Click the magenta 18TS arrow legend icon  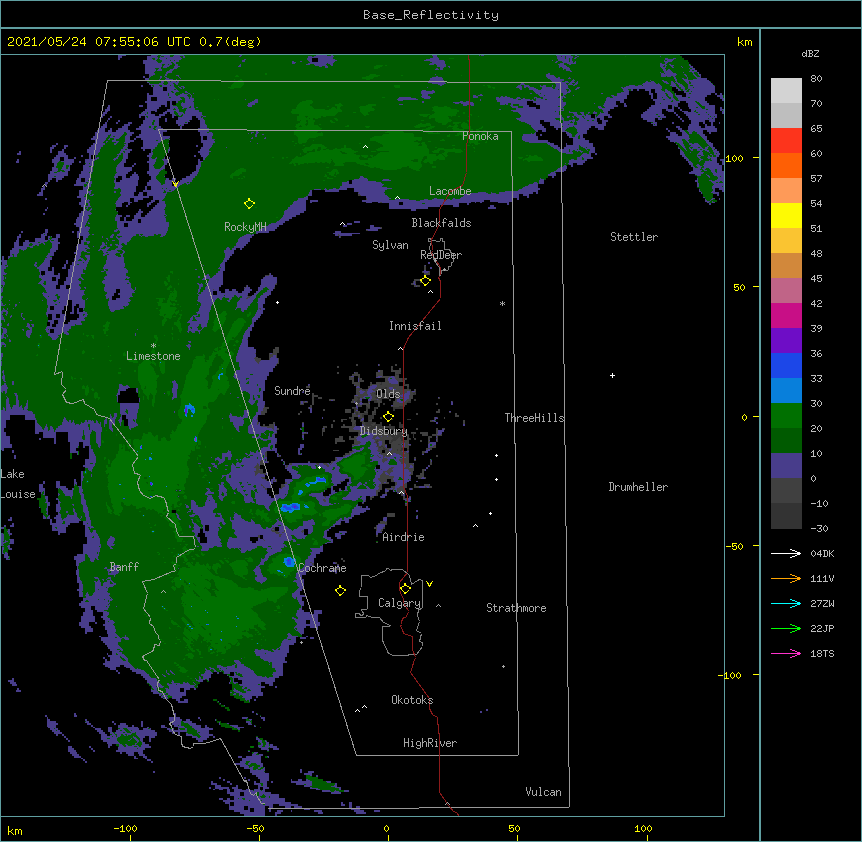tap(786, 653)
